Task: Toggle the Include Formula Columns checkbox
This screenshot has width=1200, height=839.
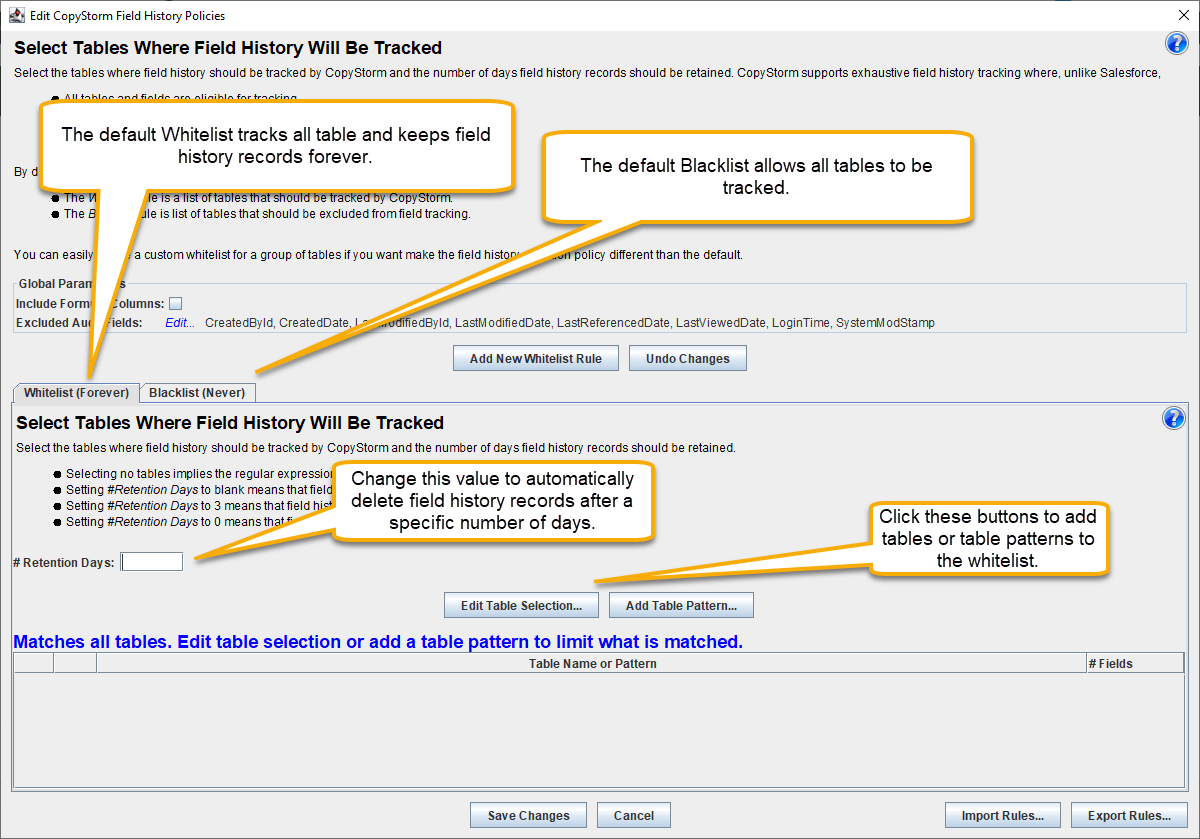Action: 175,303
